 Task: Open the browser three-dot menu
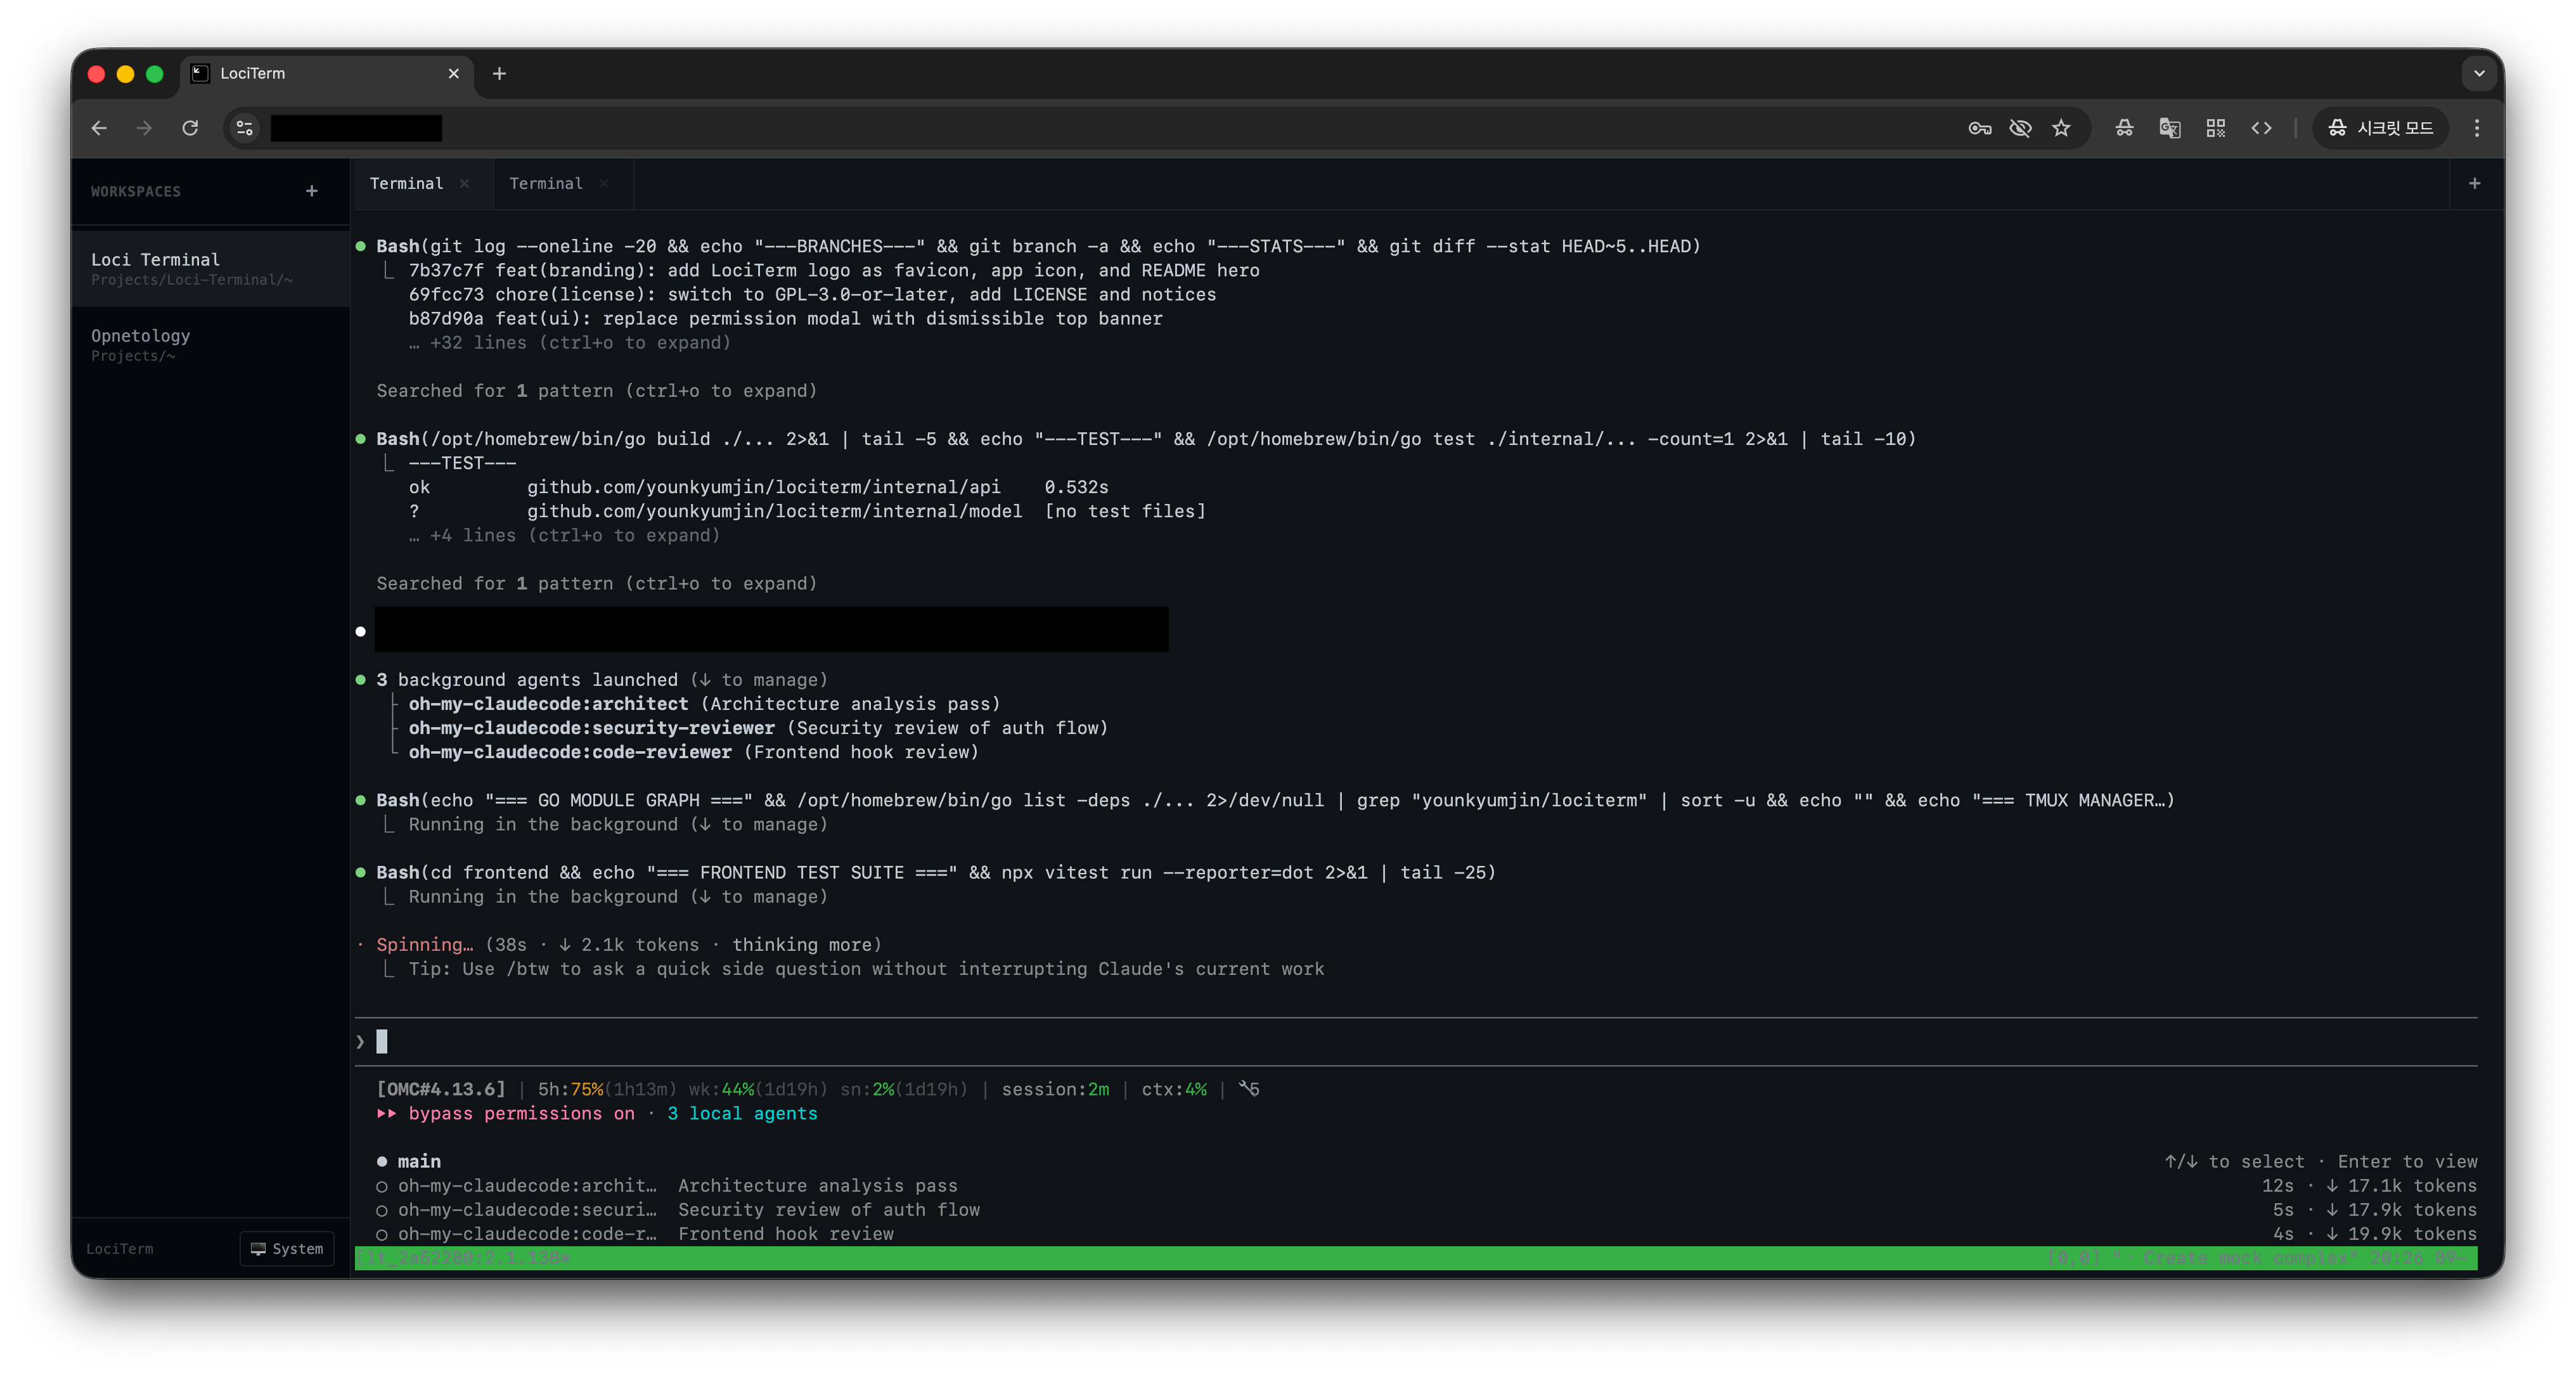tap(2477, 128)
